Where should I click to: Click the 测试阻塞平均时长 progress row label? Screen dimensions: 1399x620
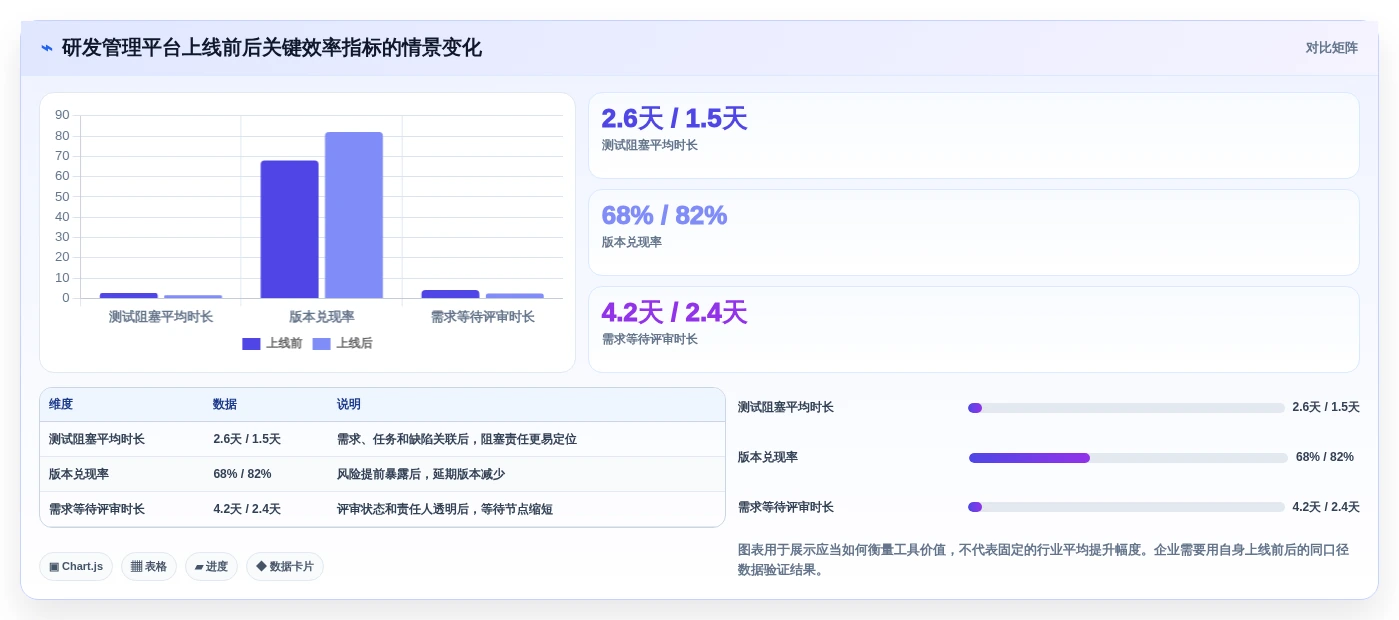[786, 407]
